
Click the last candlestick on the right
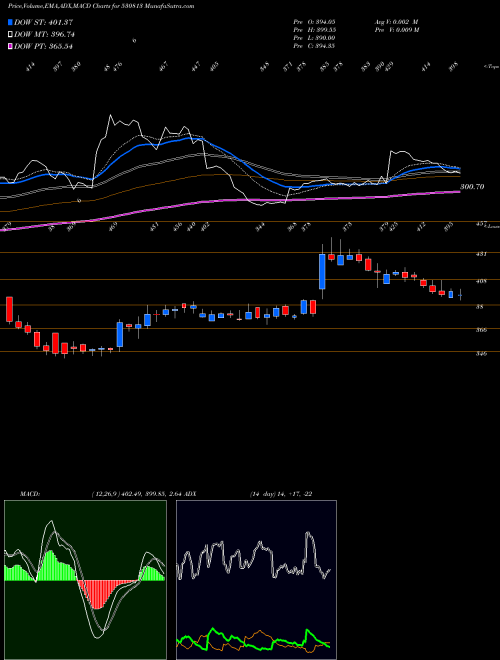point(460,295)
